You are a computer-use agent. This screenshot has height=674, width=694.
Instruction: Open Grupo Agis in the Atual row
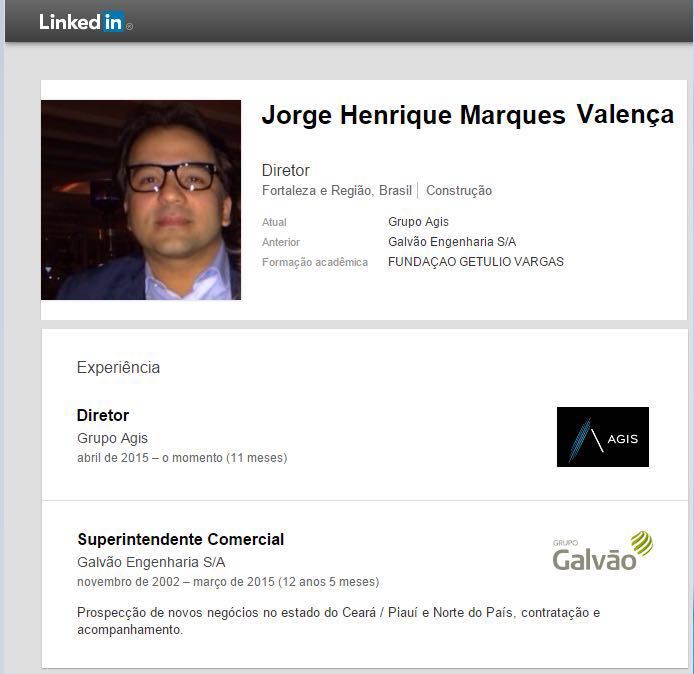coord(418,222)
